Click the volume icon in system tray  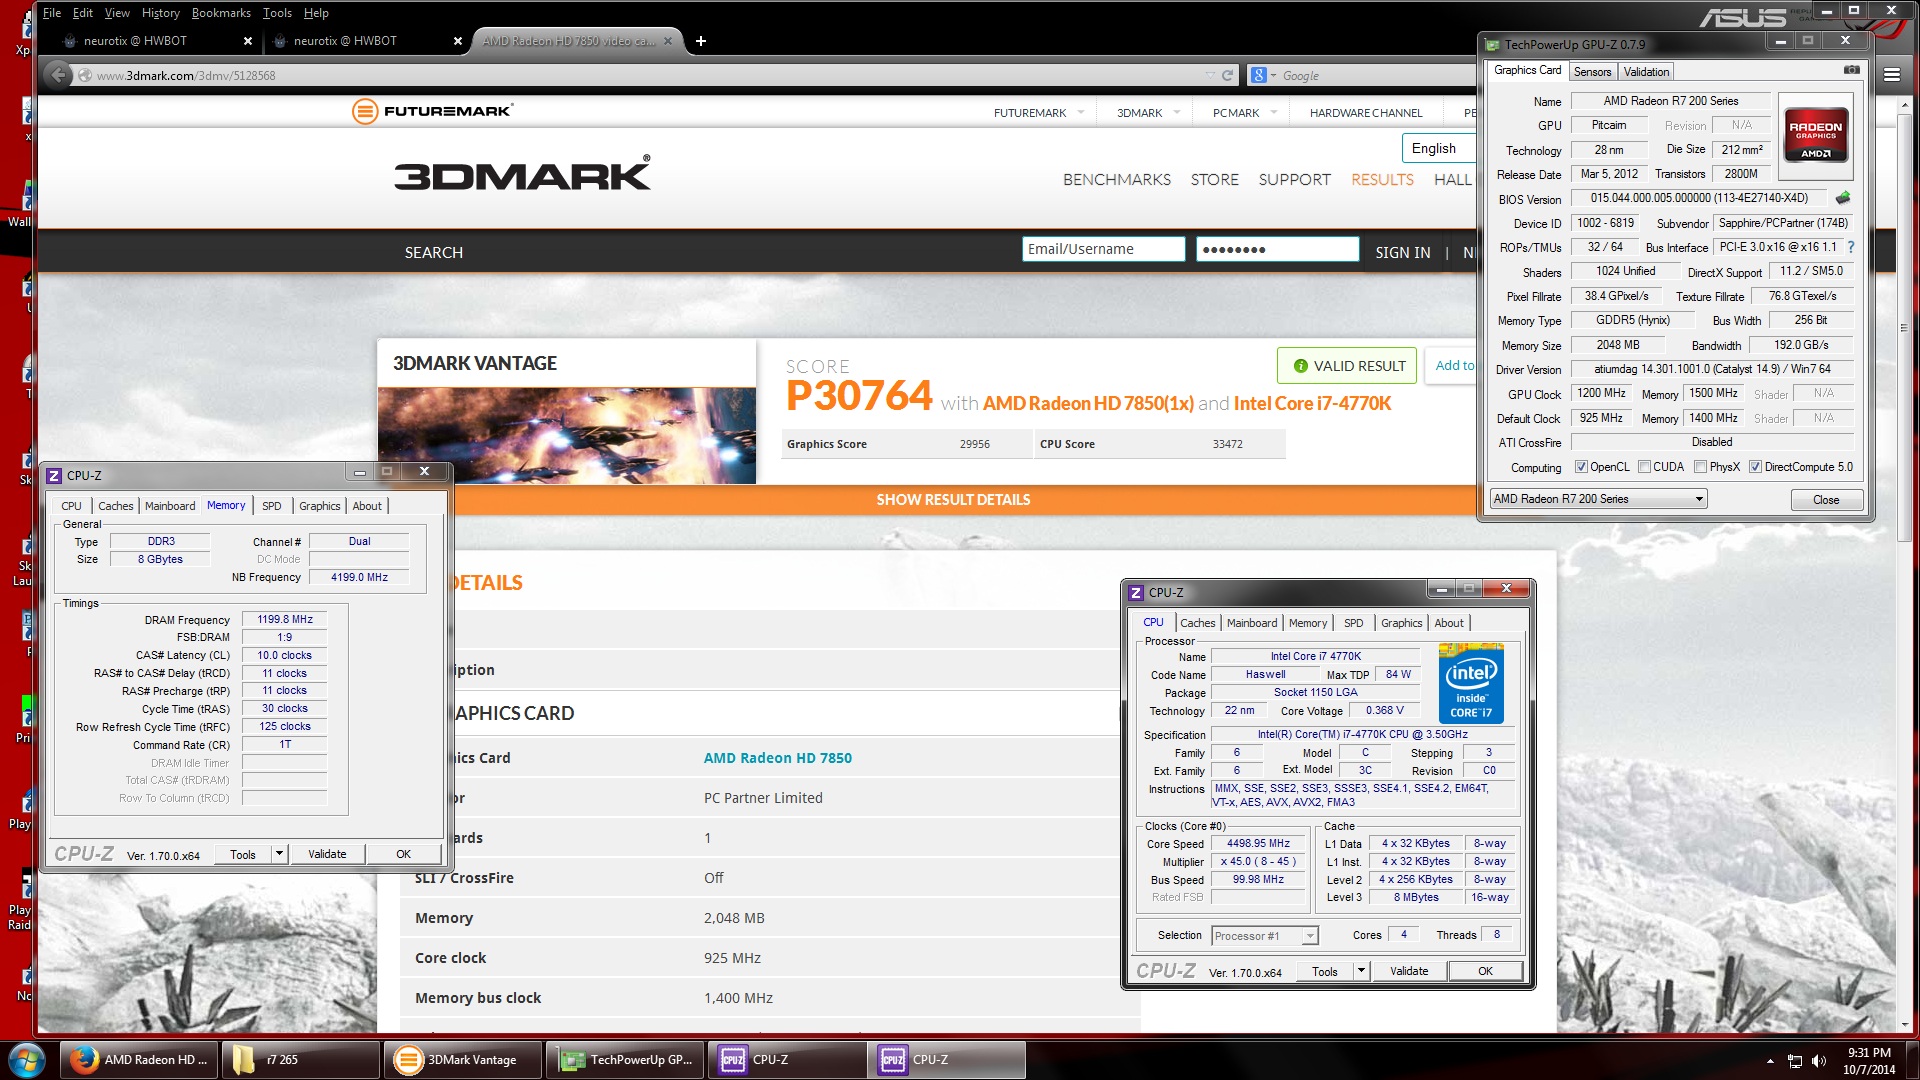(1819, 1061)
